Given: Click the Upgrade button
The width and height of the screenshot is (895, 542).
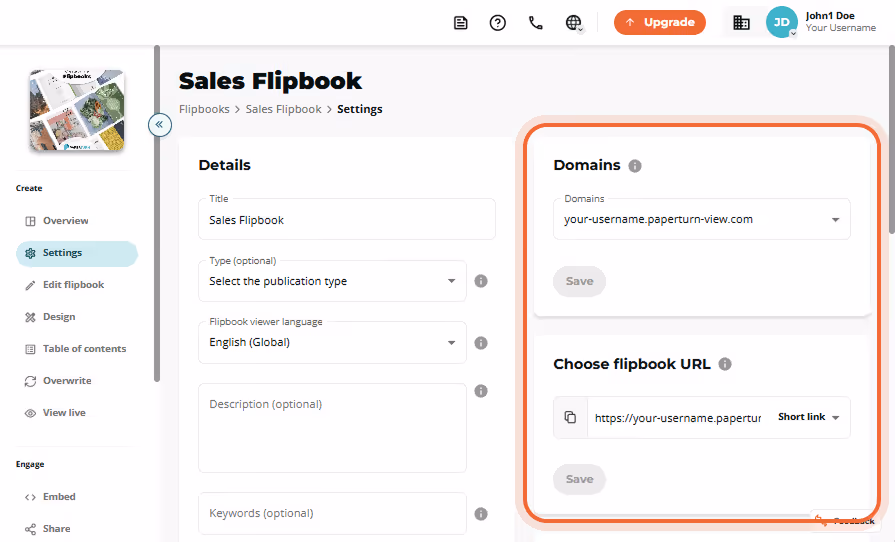Looking at the screenshot, I should [660, 22].
